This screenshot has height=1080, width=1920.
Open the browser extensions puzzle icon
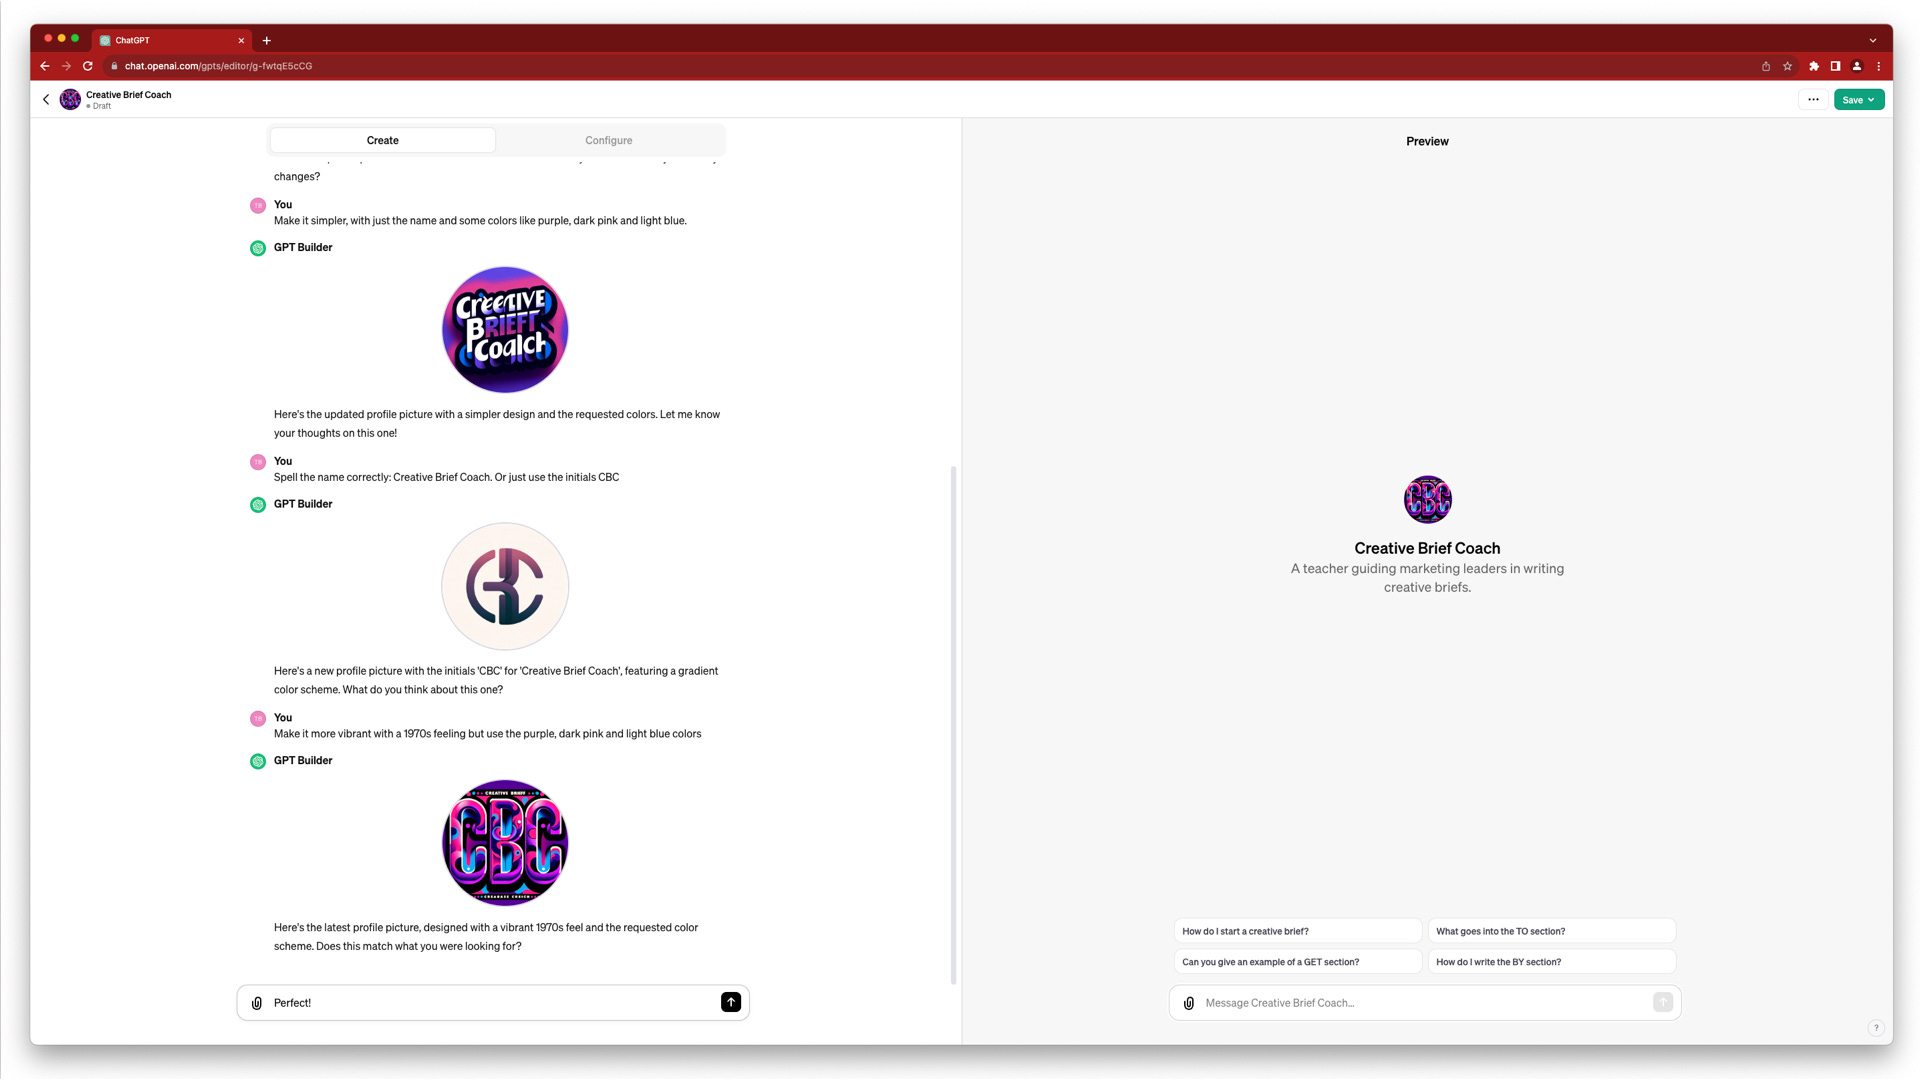pos(1814,66)
